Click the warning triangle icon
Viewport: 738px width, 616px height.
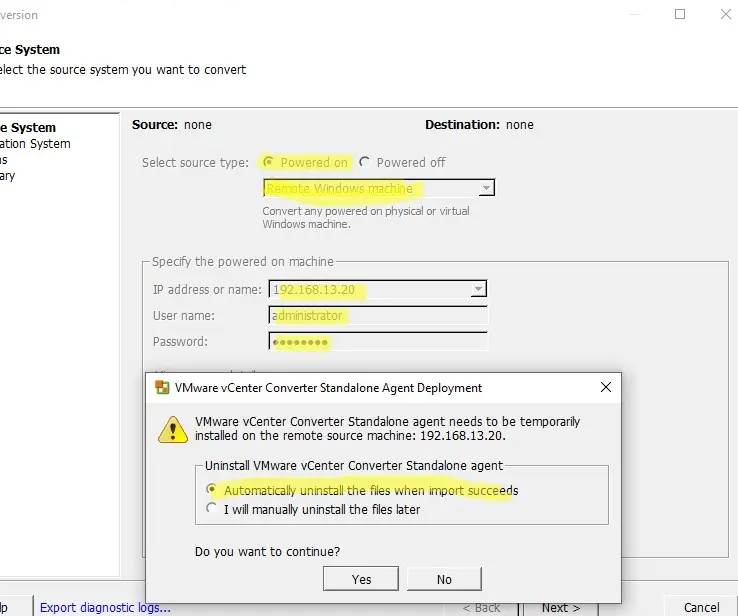(x=173, y=429)
